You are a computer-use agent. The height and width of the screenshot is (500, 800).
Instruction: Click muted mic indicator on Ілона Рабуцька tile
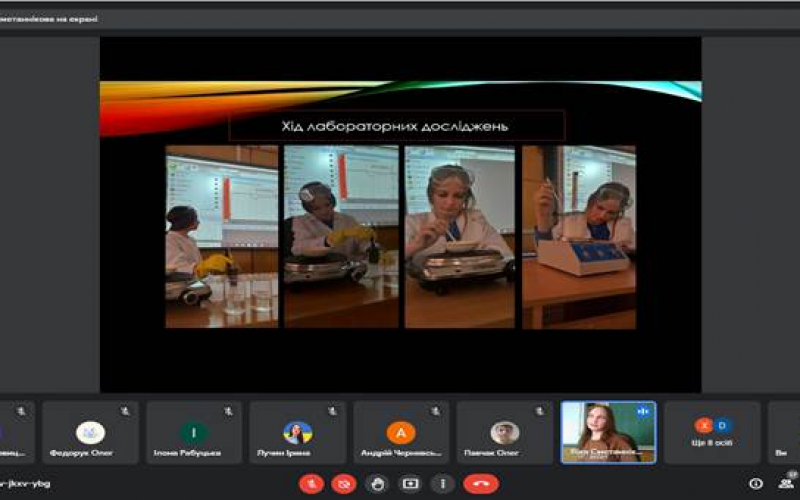tap(229, 411)
